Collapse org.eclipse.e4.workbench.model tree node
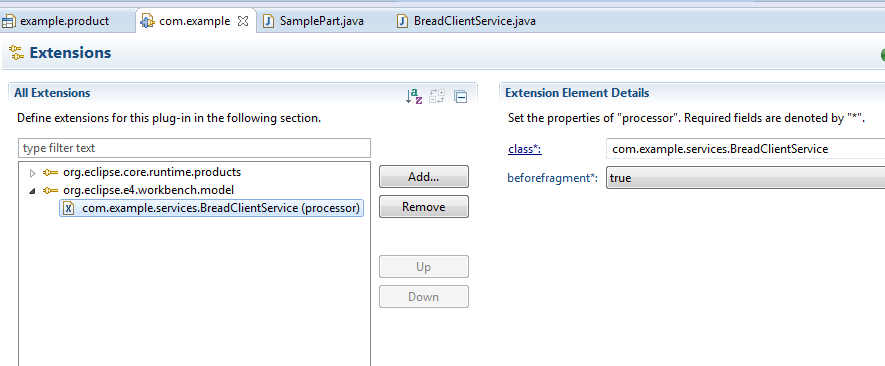The width and height of the screenshot is (885, 366). (x=32, y=191)
